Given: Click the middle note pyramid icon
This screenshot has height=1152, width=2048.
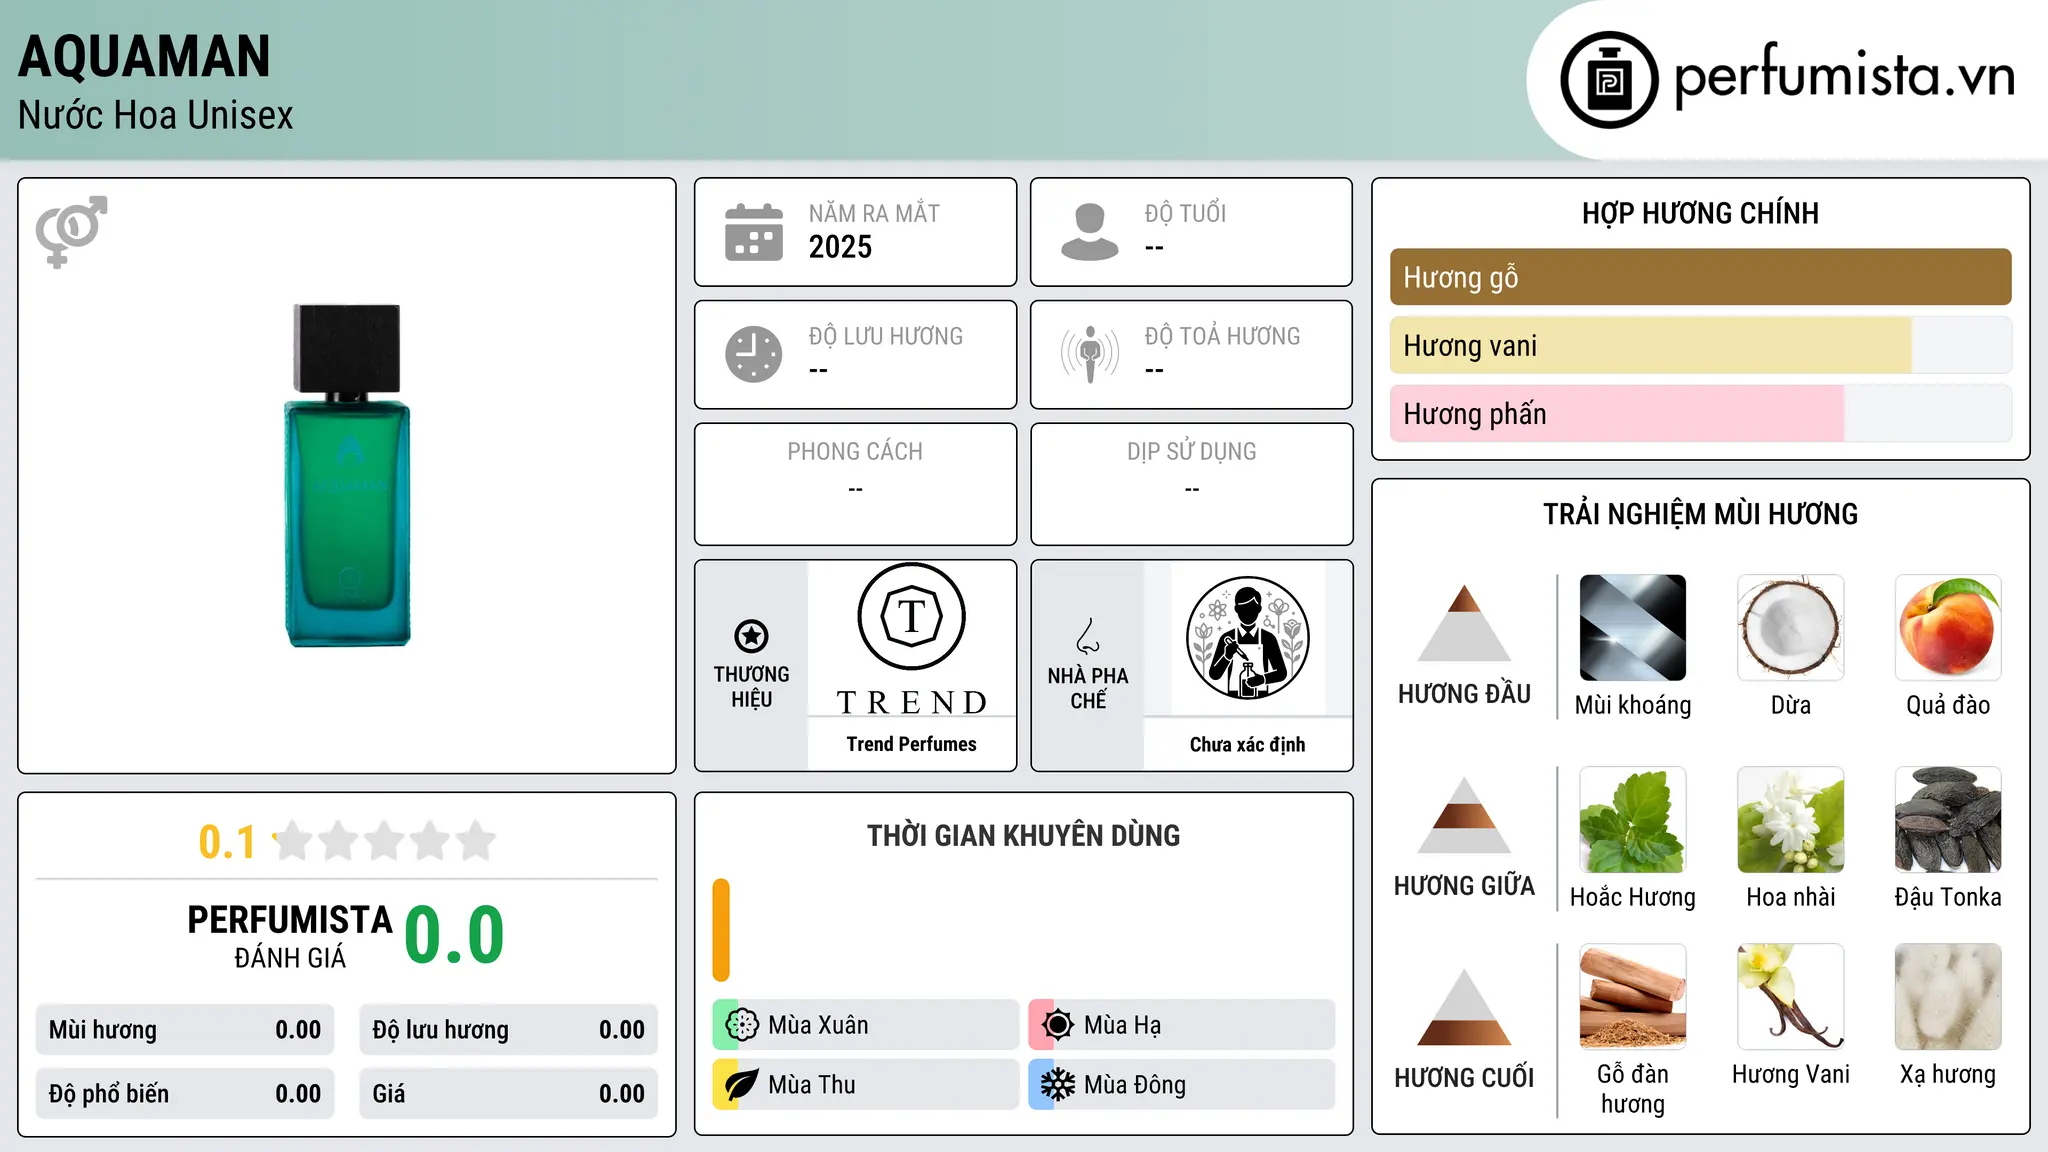Looking at the screenshot, I should tap(1464, 815).
